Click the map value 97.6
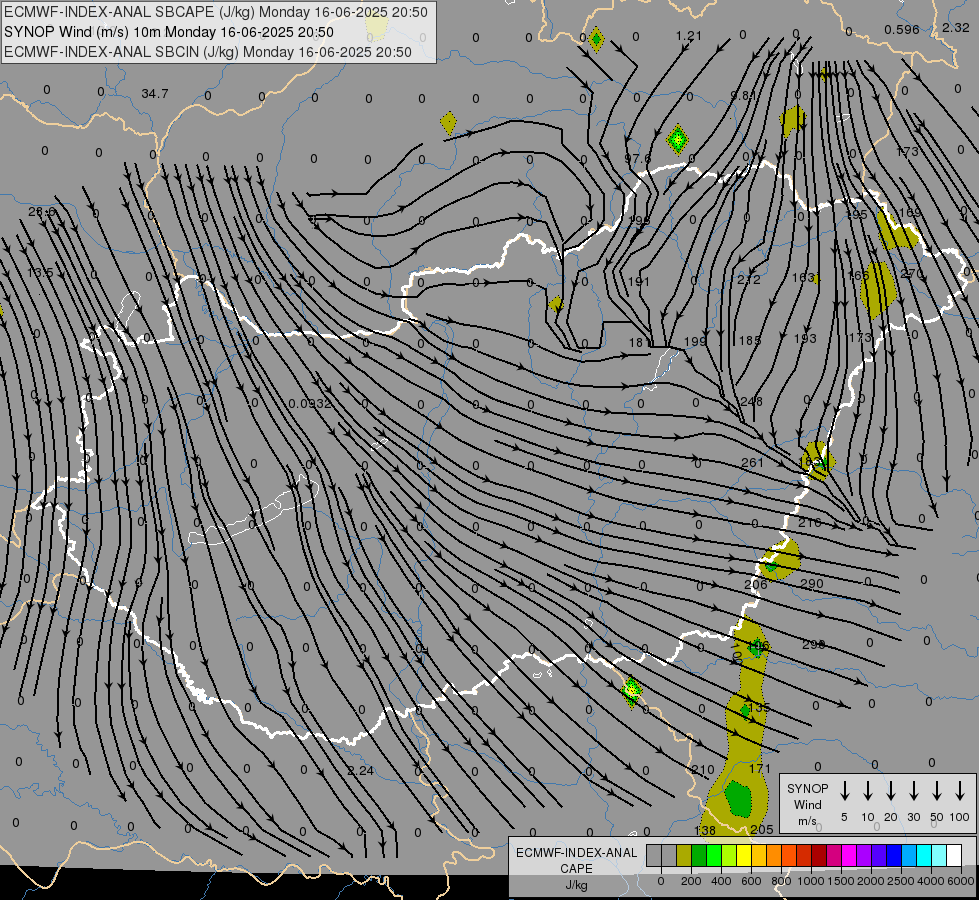This screenshot has width=979, height=900. (x=638, y=159)
